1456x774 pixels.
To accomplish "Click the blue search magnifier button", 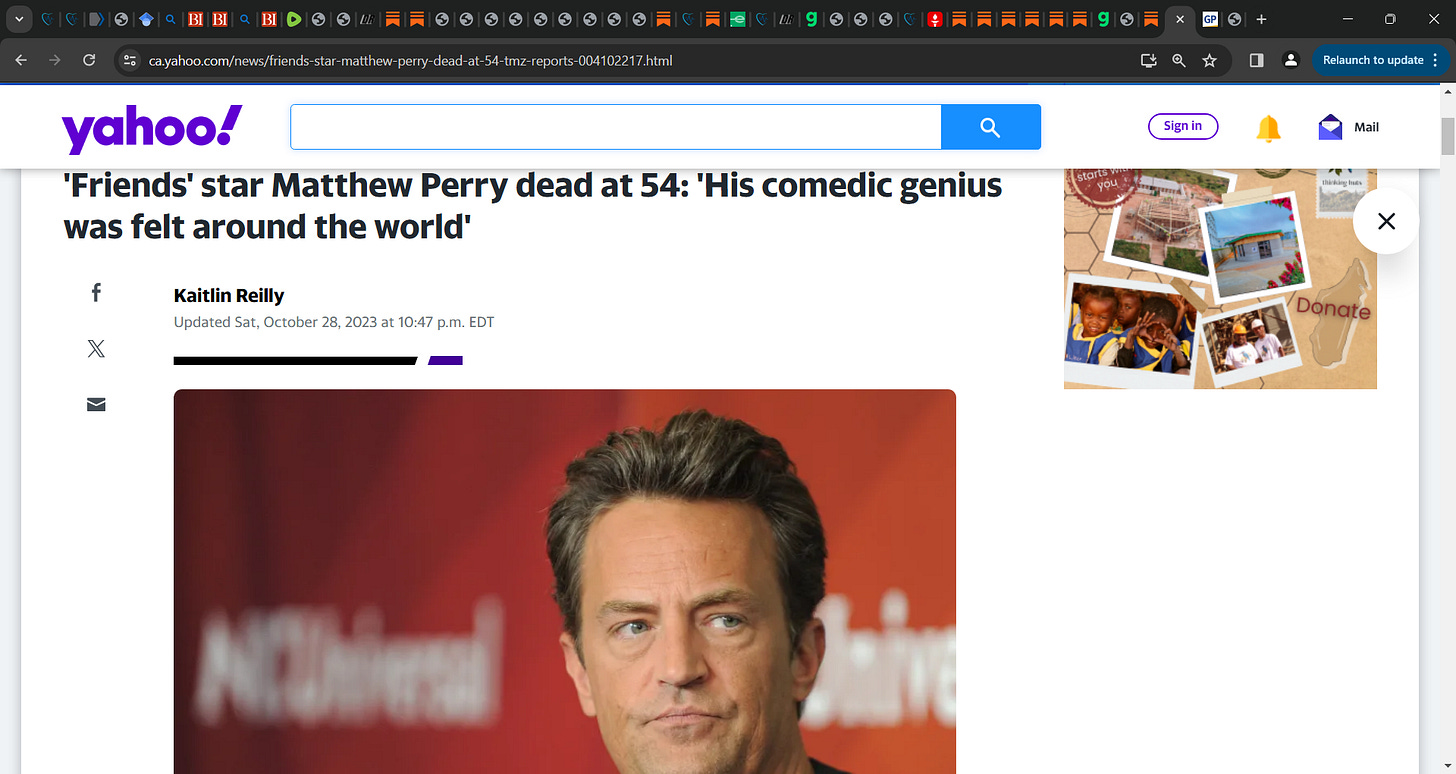I will coord(990,127).
